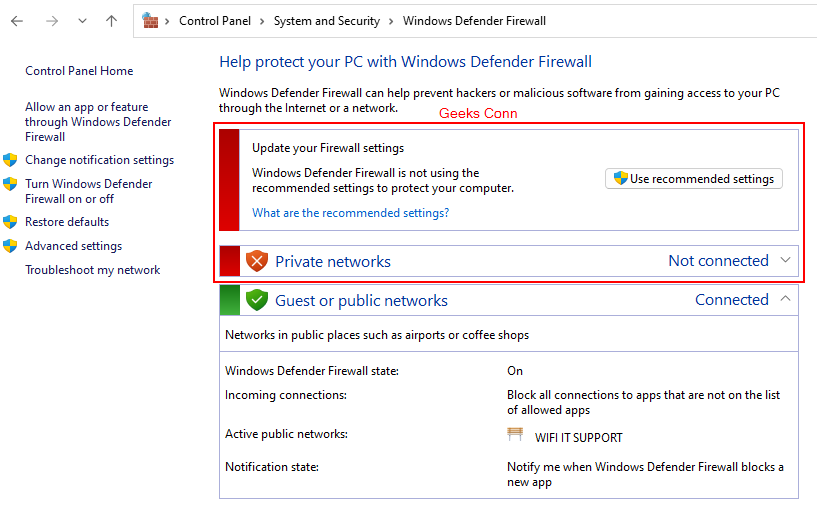Open the Recent locations dropdown arrow

coord(82,21)
